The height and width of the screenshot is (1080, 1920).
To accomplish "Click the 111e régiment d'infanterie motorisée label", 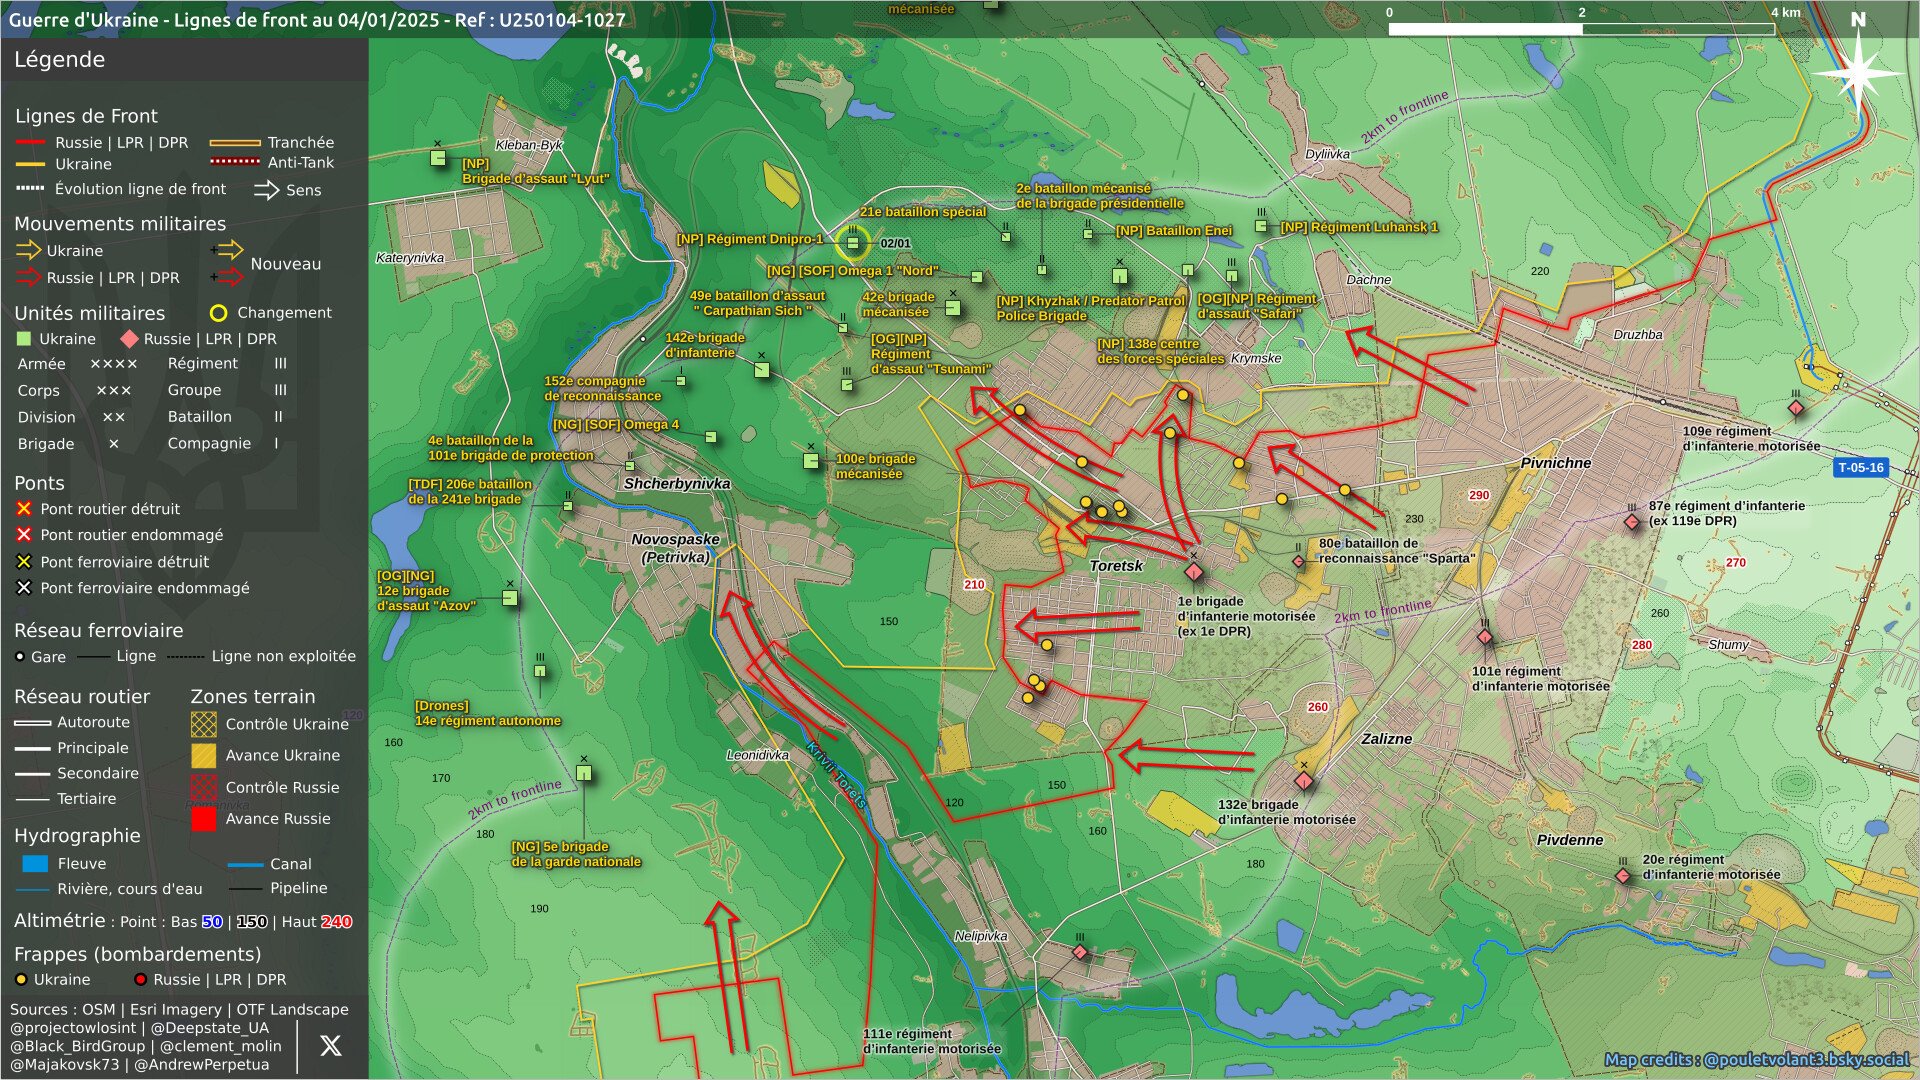I will (x=932, y=1042).
